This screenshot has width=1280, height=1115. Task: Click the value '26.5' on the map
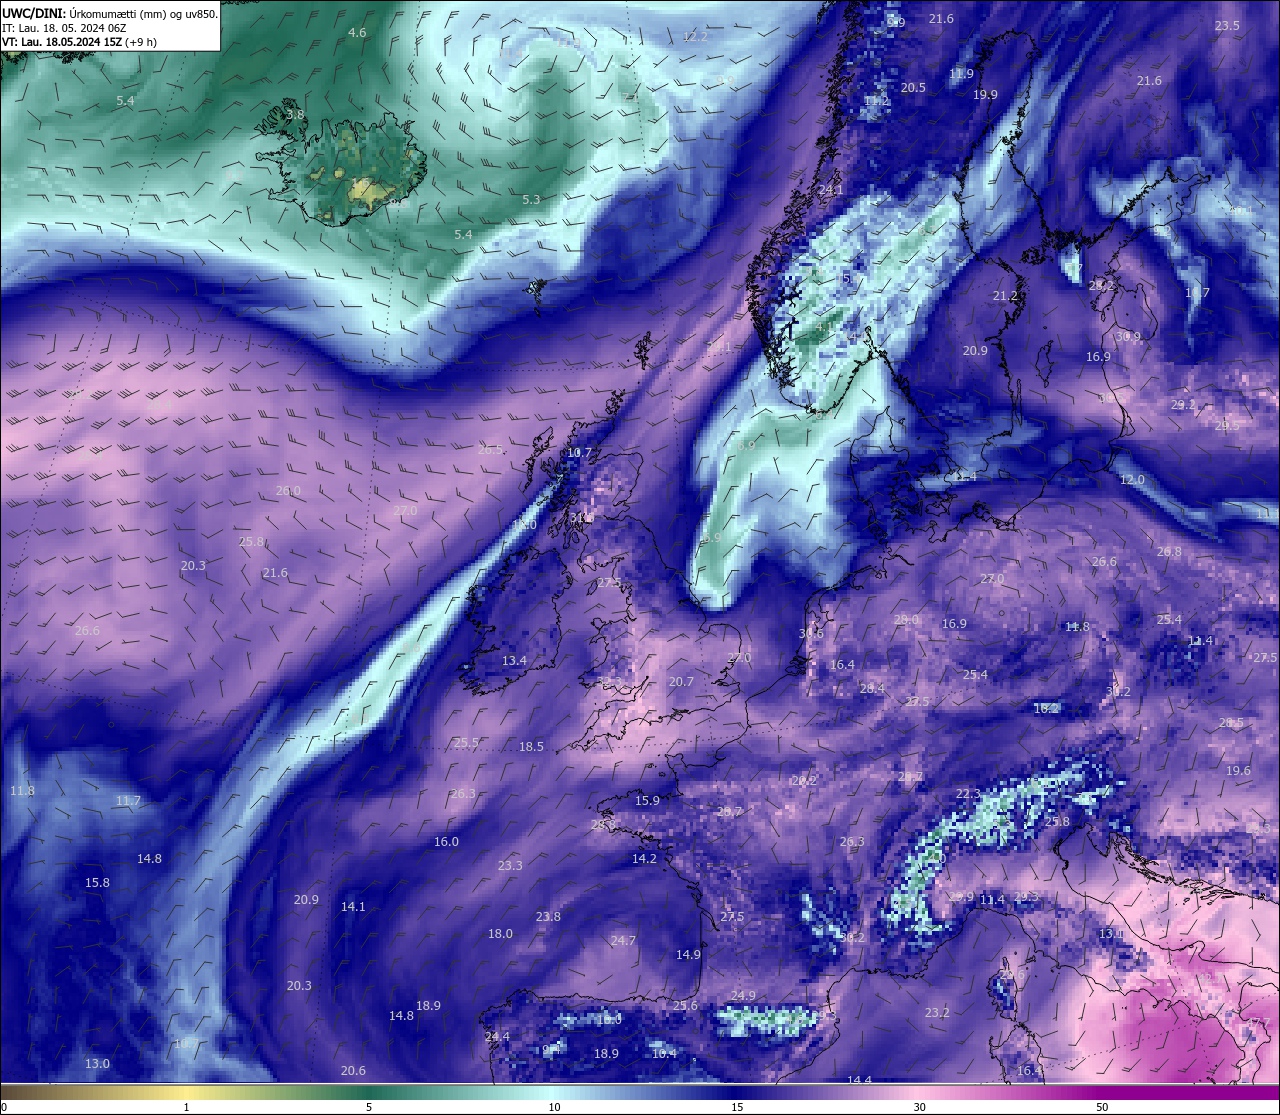[490, 450]
